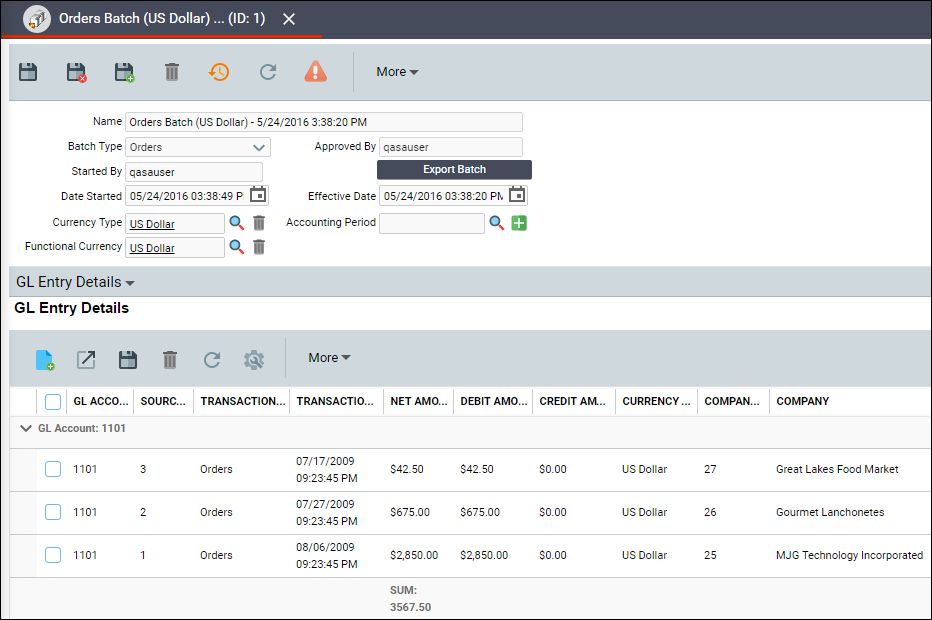
Task: Toggle the select-all checkbox in grid header
Action: pyautogui.click(x=53, y=402)
